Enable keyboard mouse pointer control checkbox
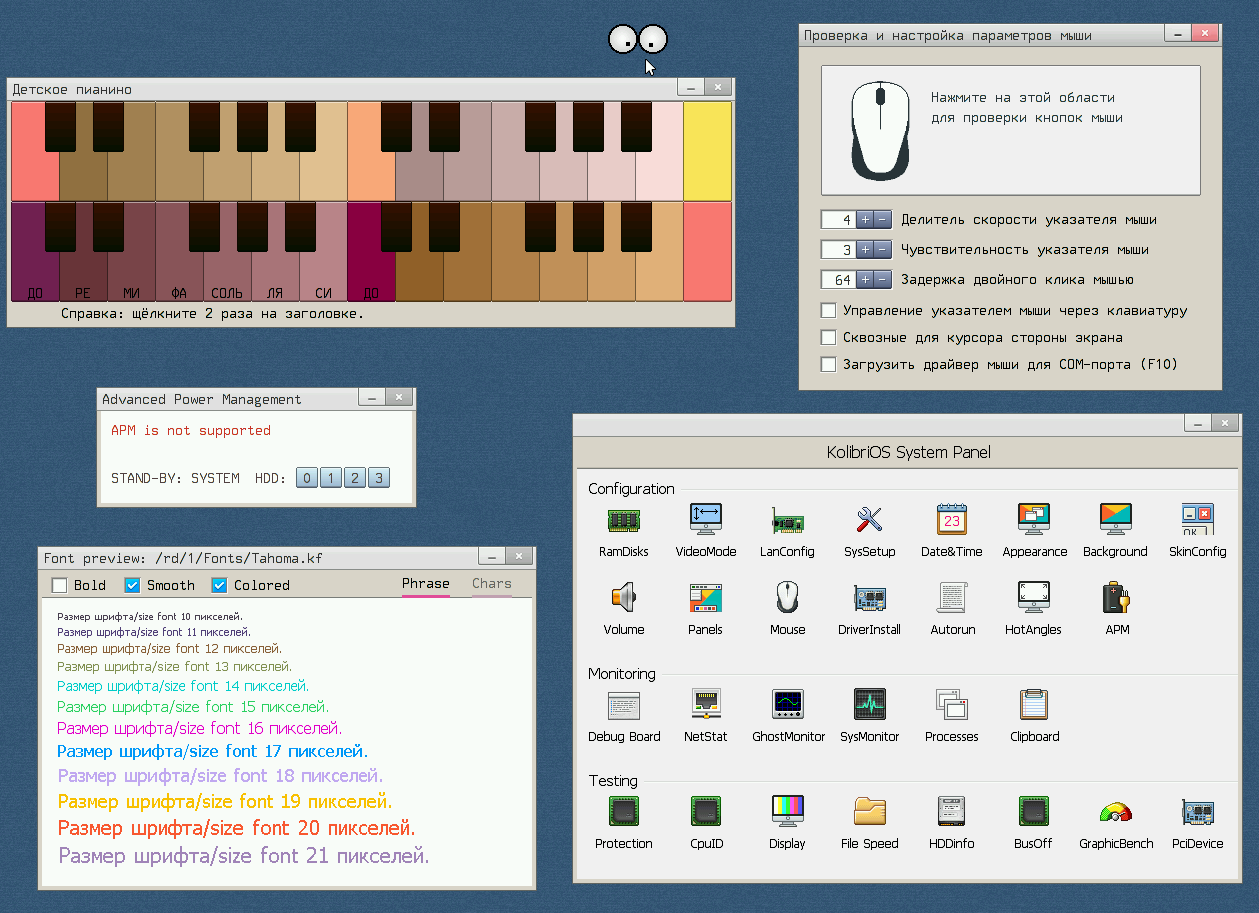 tap(828, 311)
